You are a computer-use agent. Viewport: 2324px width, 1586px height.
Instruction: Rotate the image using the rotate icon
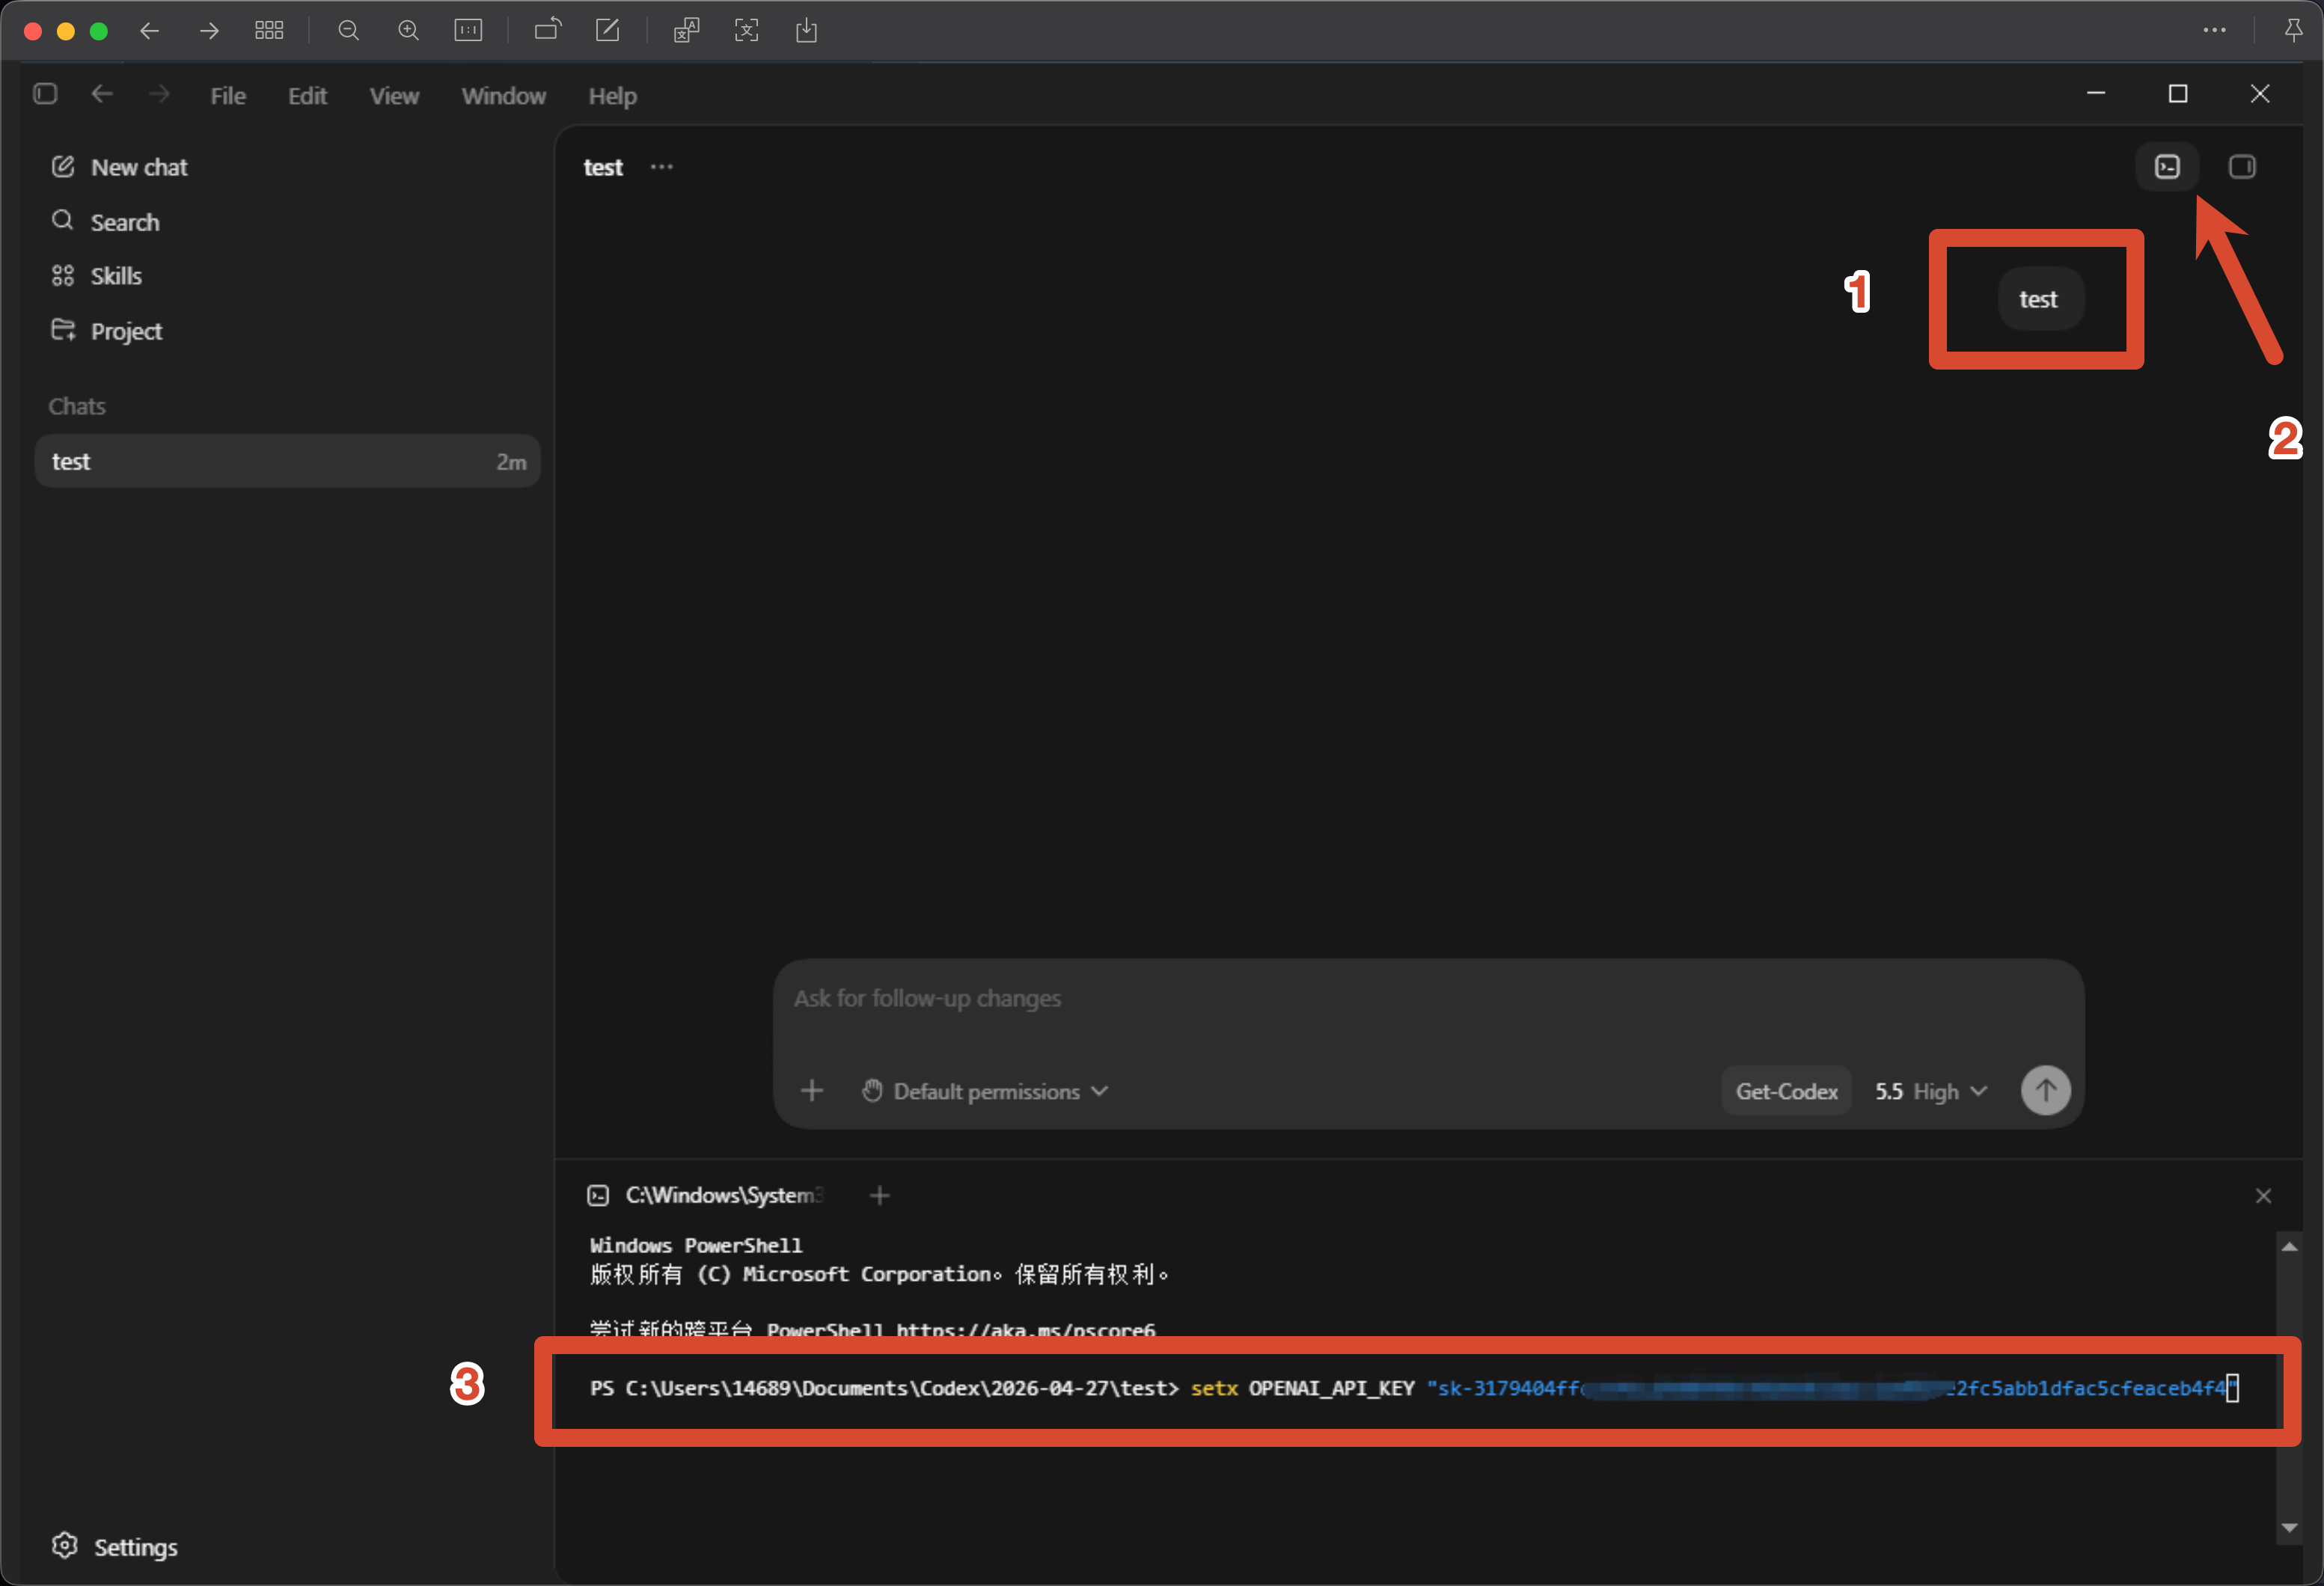point(548,31)
